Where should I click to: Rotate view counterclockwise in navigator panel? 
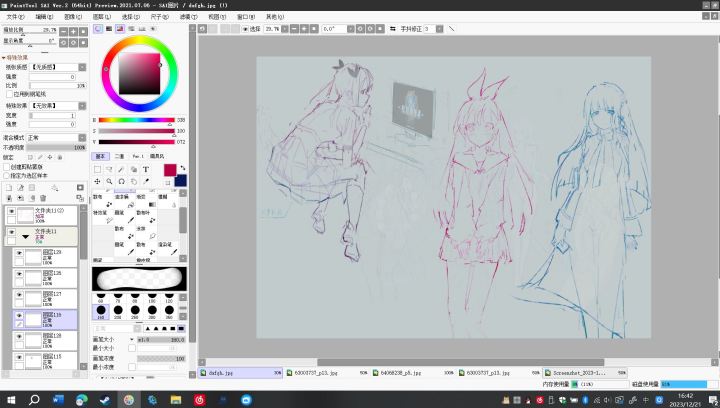(x=64, y=43)
